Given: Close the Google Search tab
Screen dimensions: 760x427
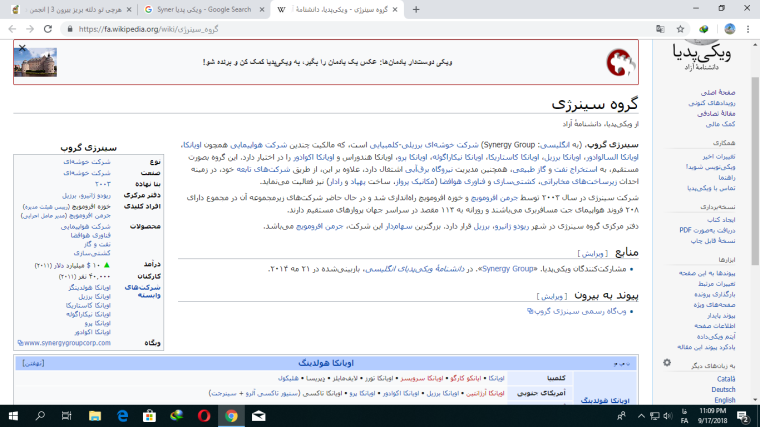Looking at the screenshot, I should (x=262, y=9).
